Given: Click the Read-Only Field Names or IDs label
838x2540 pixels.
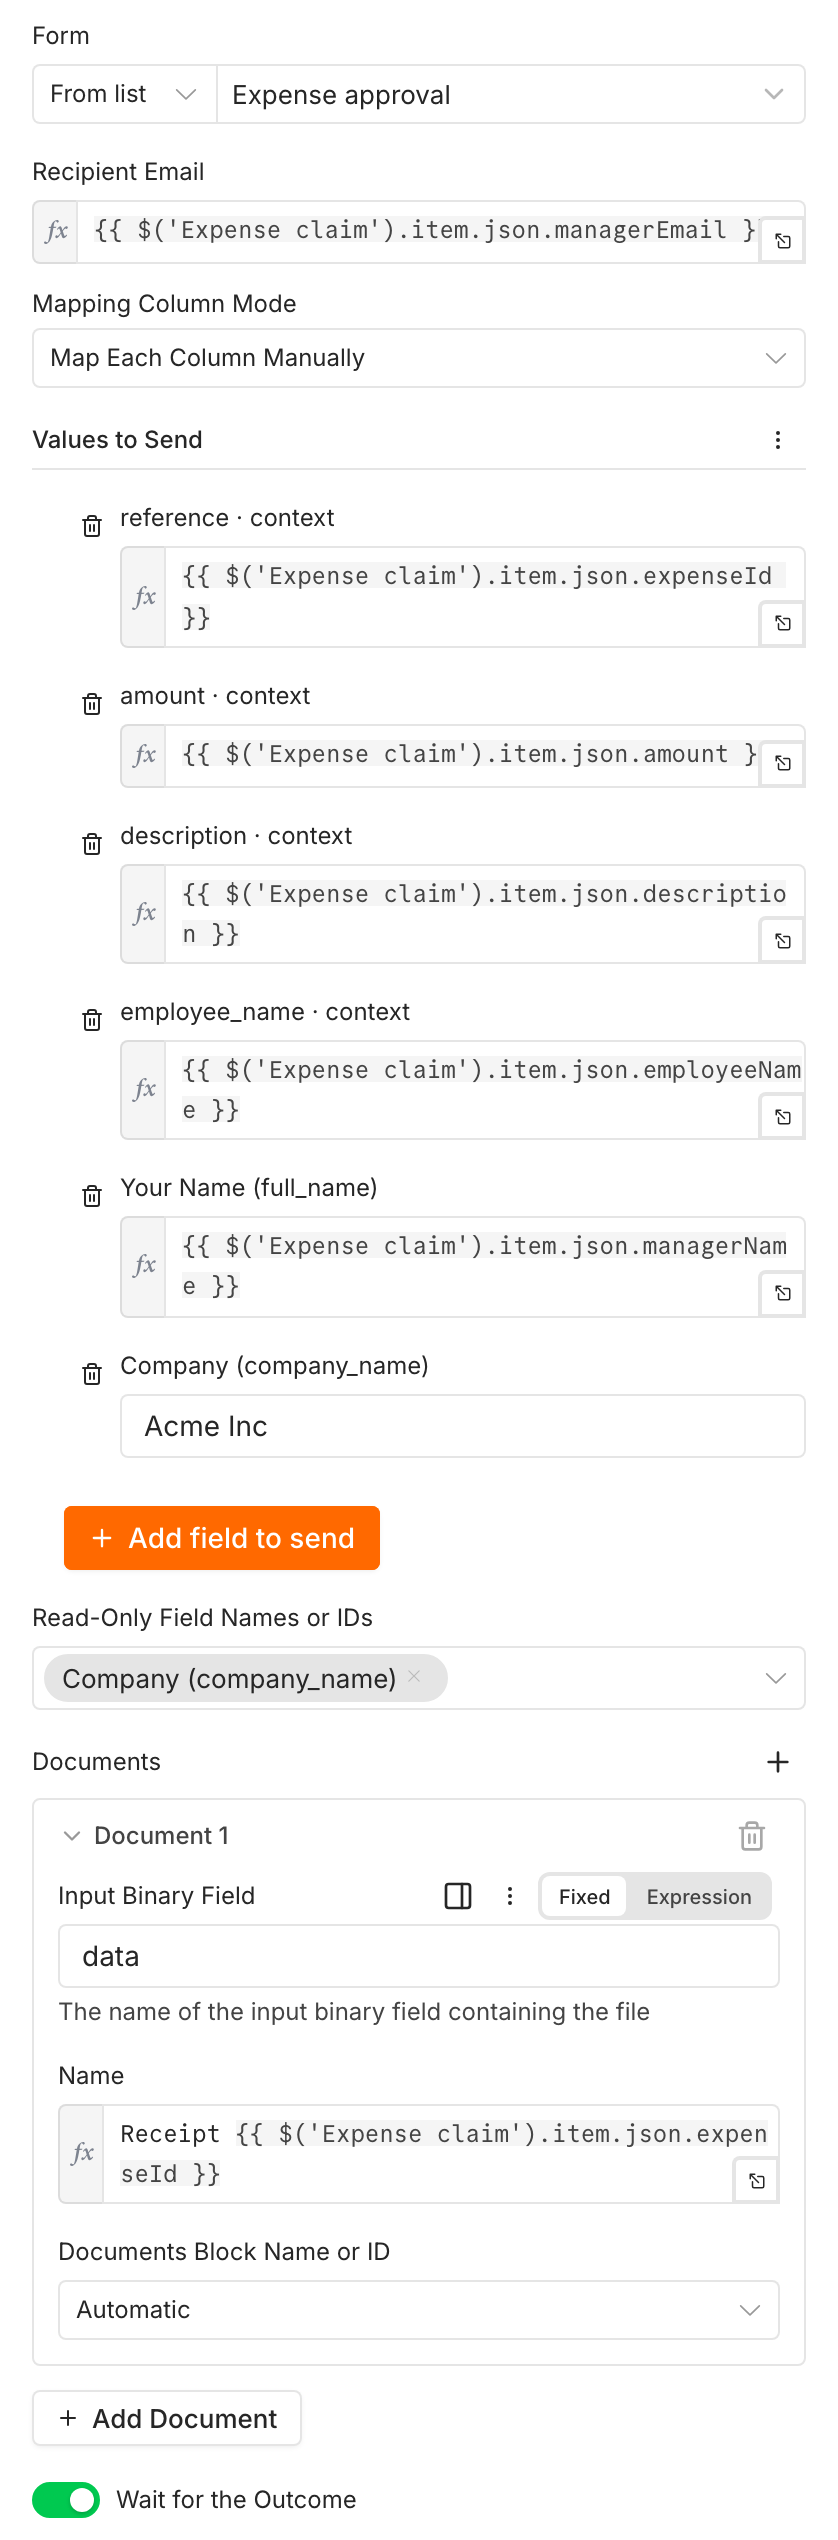Looking at the screenshot, I should (202, 1618).
